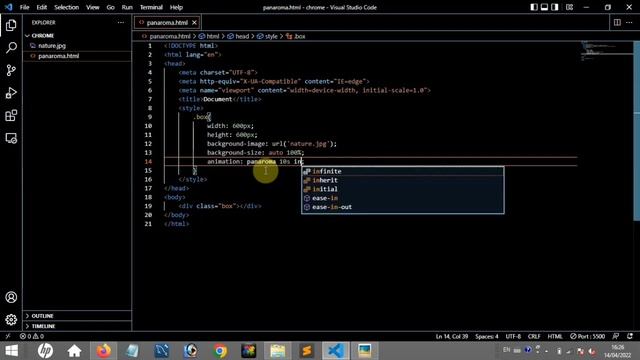Screen dimensions: 640x360
Task: Open Sublime Text from the taskbar
Action: click(x=307, y=351)
